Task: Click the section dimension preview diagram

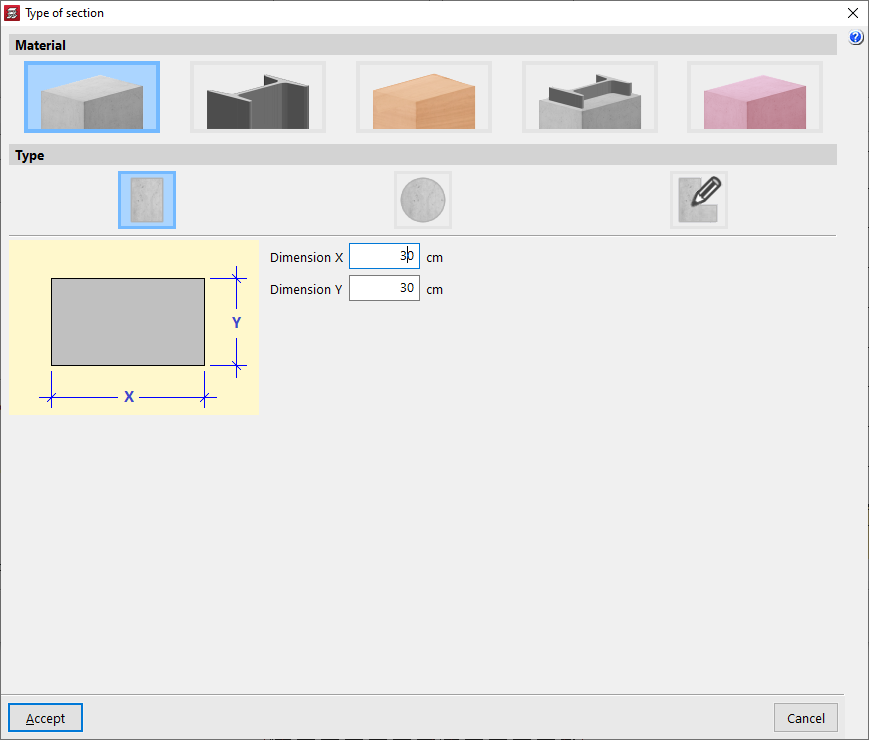Action: click(134, 328)
